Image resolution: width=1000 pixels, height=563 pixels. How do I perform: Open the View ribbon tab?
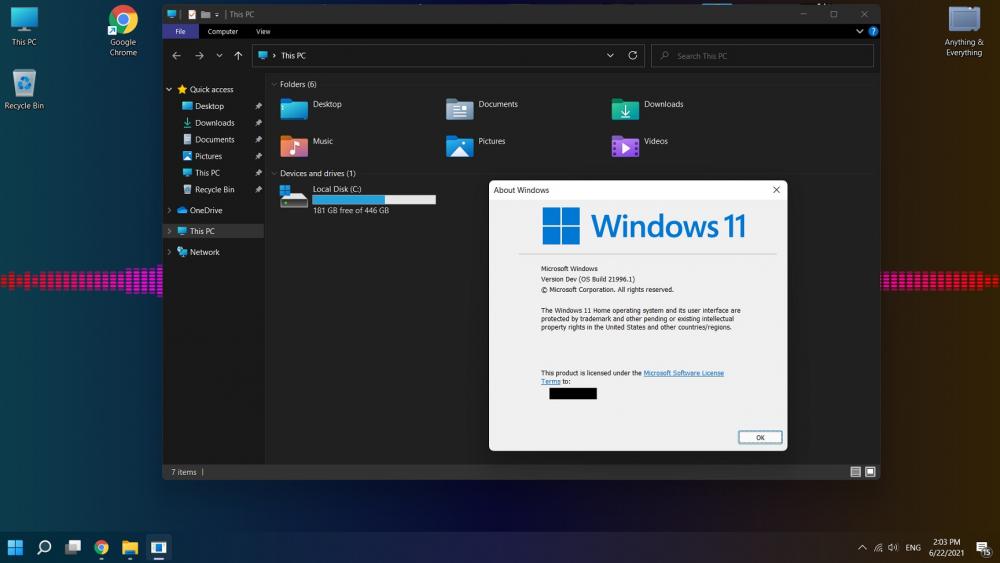(263, 32)
